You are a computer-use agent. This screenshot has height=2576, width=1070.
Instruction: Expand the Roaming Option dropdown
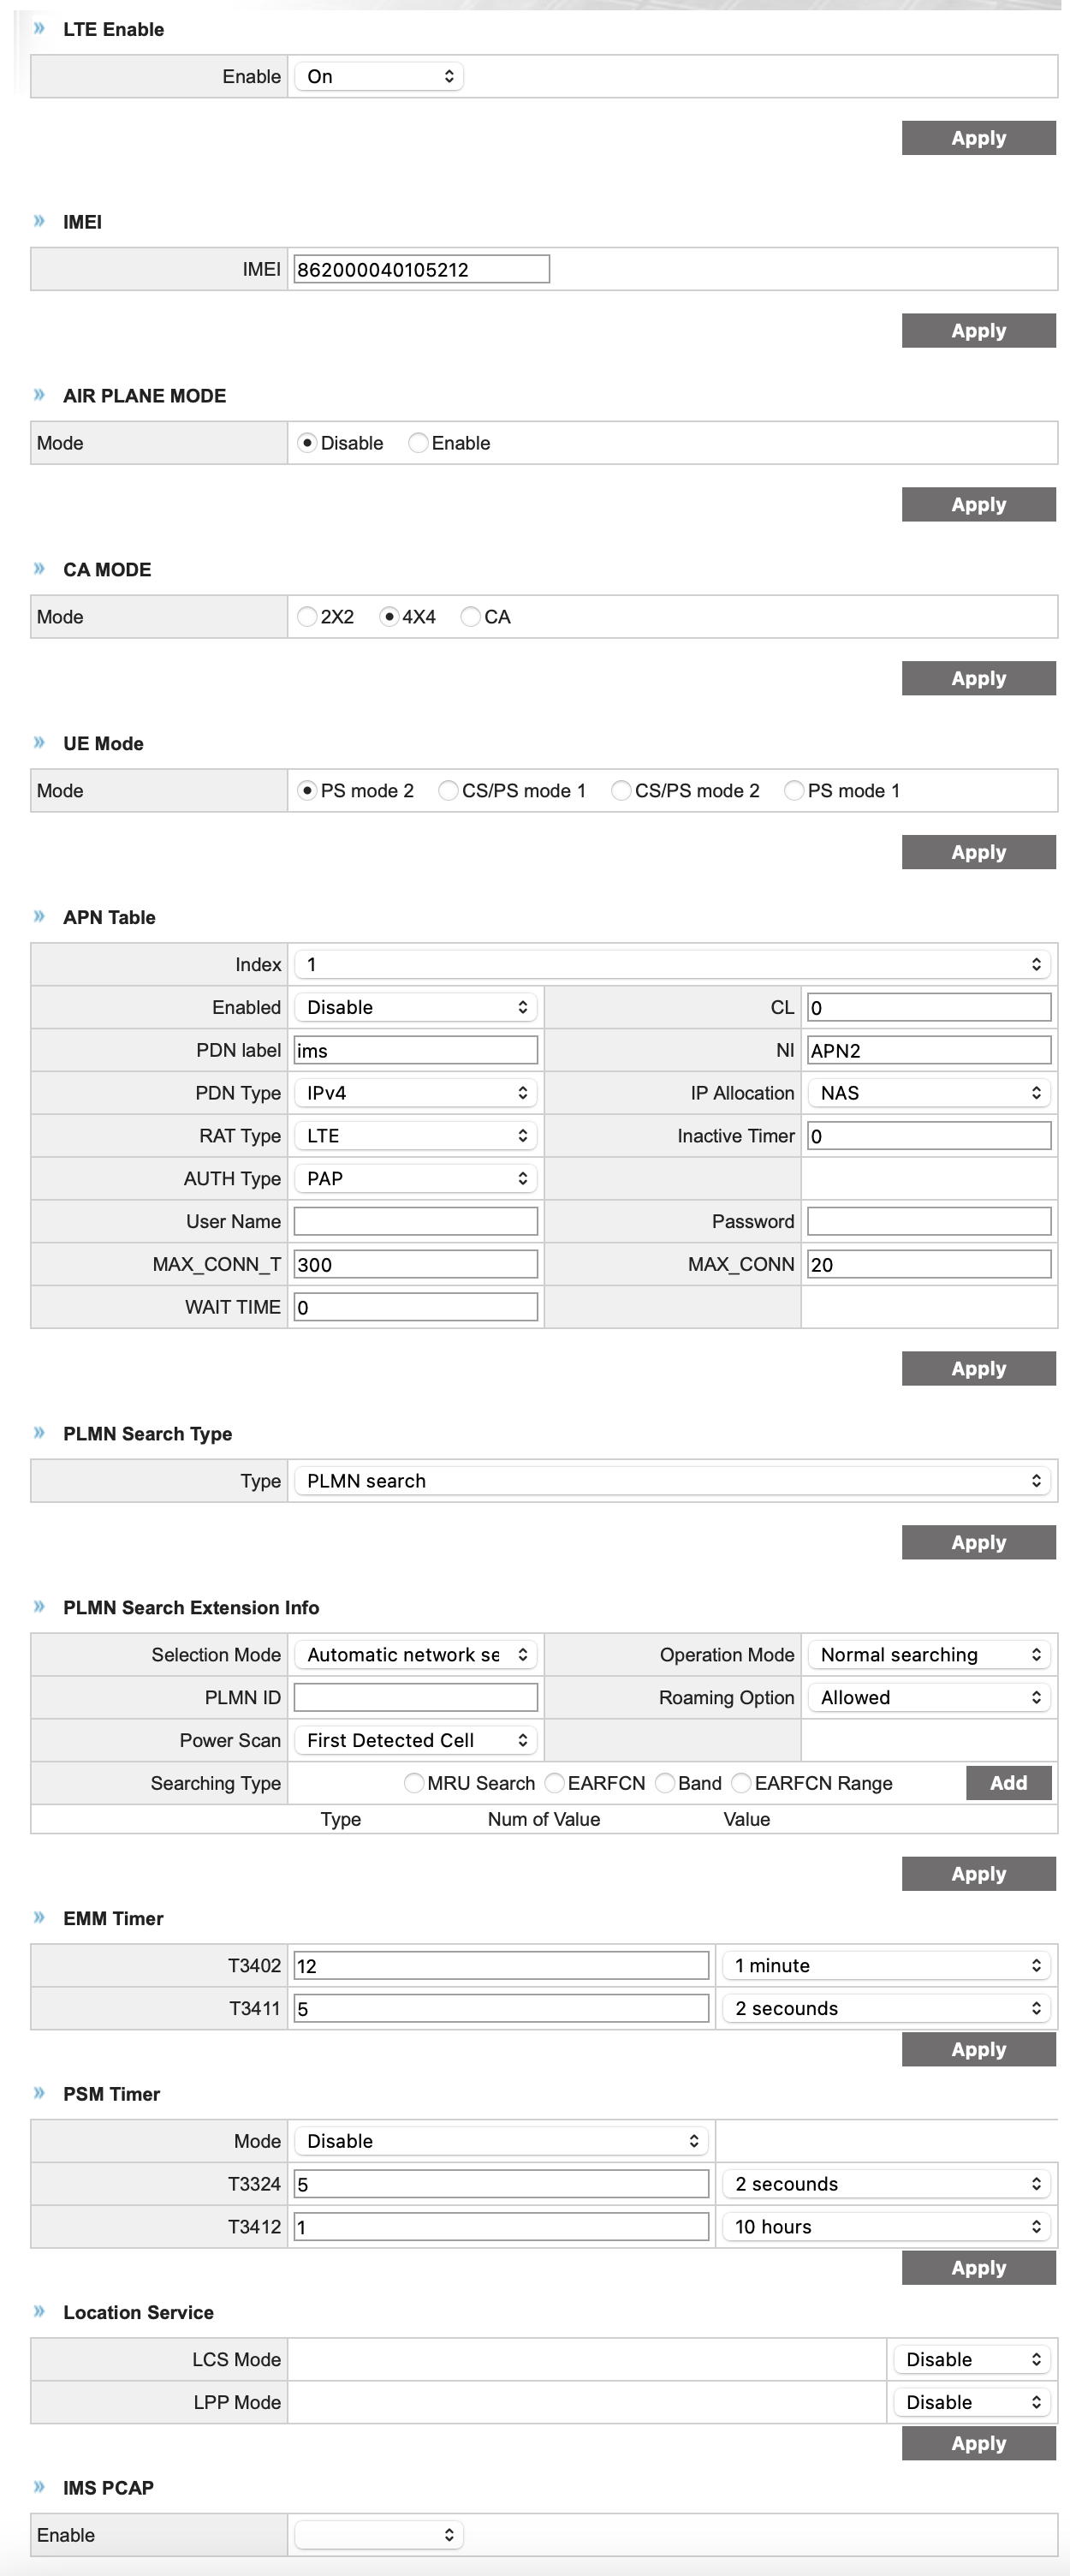(929, 1697)
